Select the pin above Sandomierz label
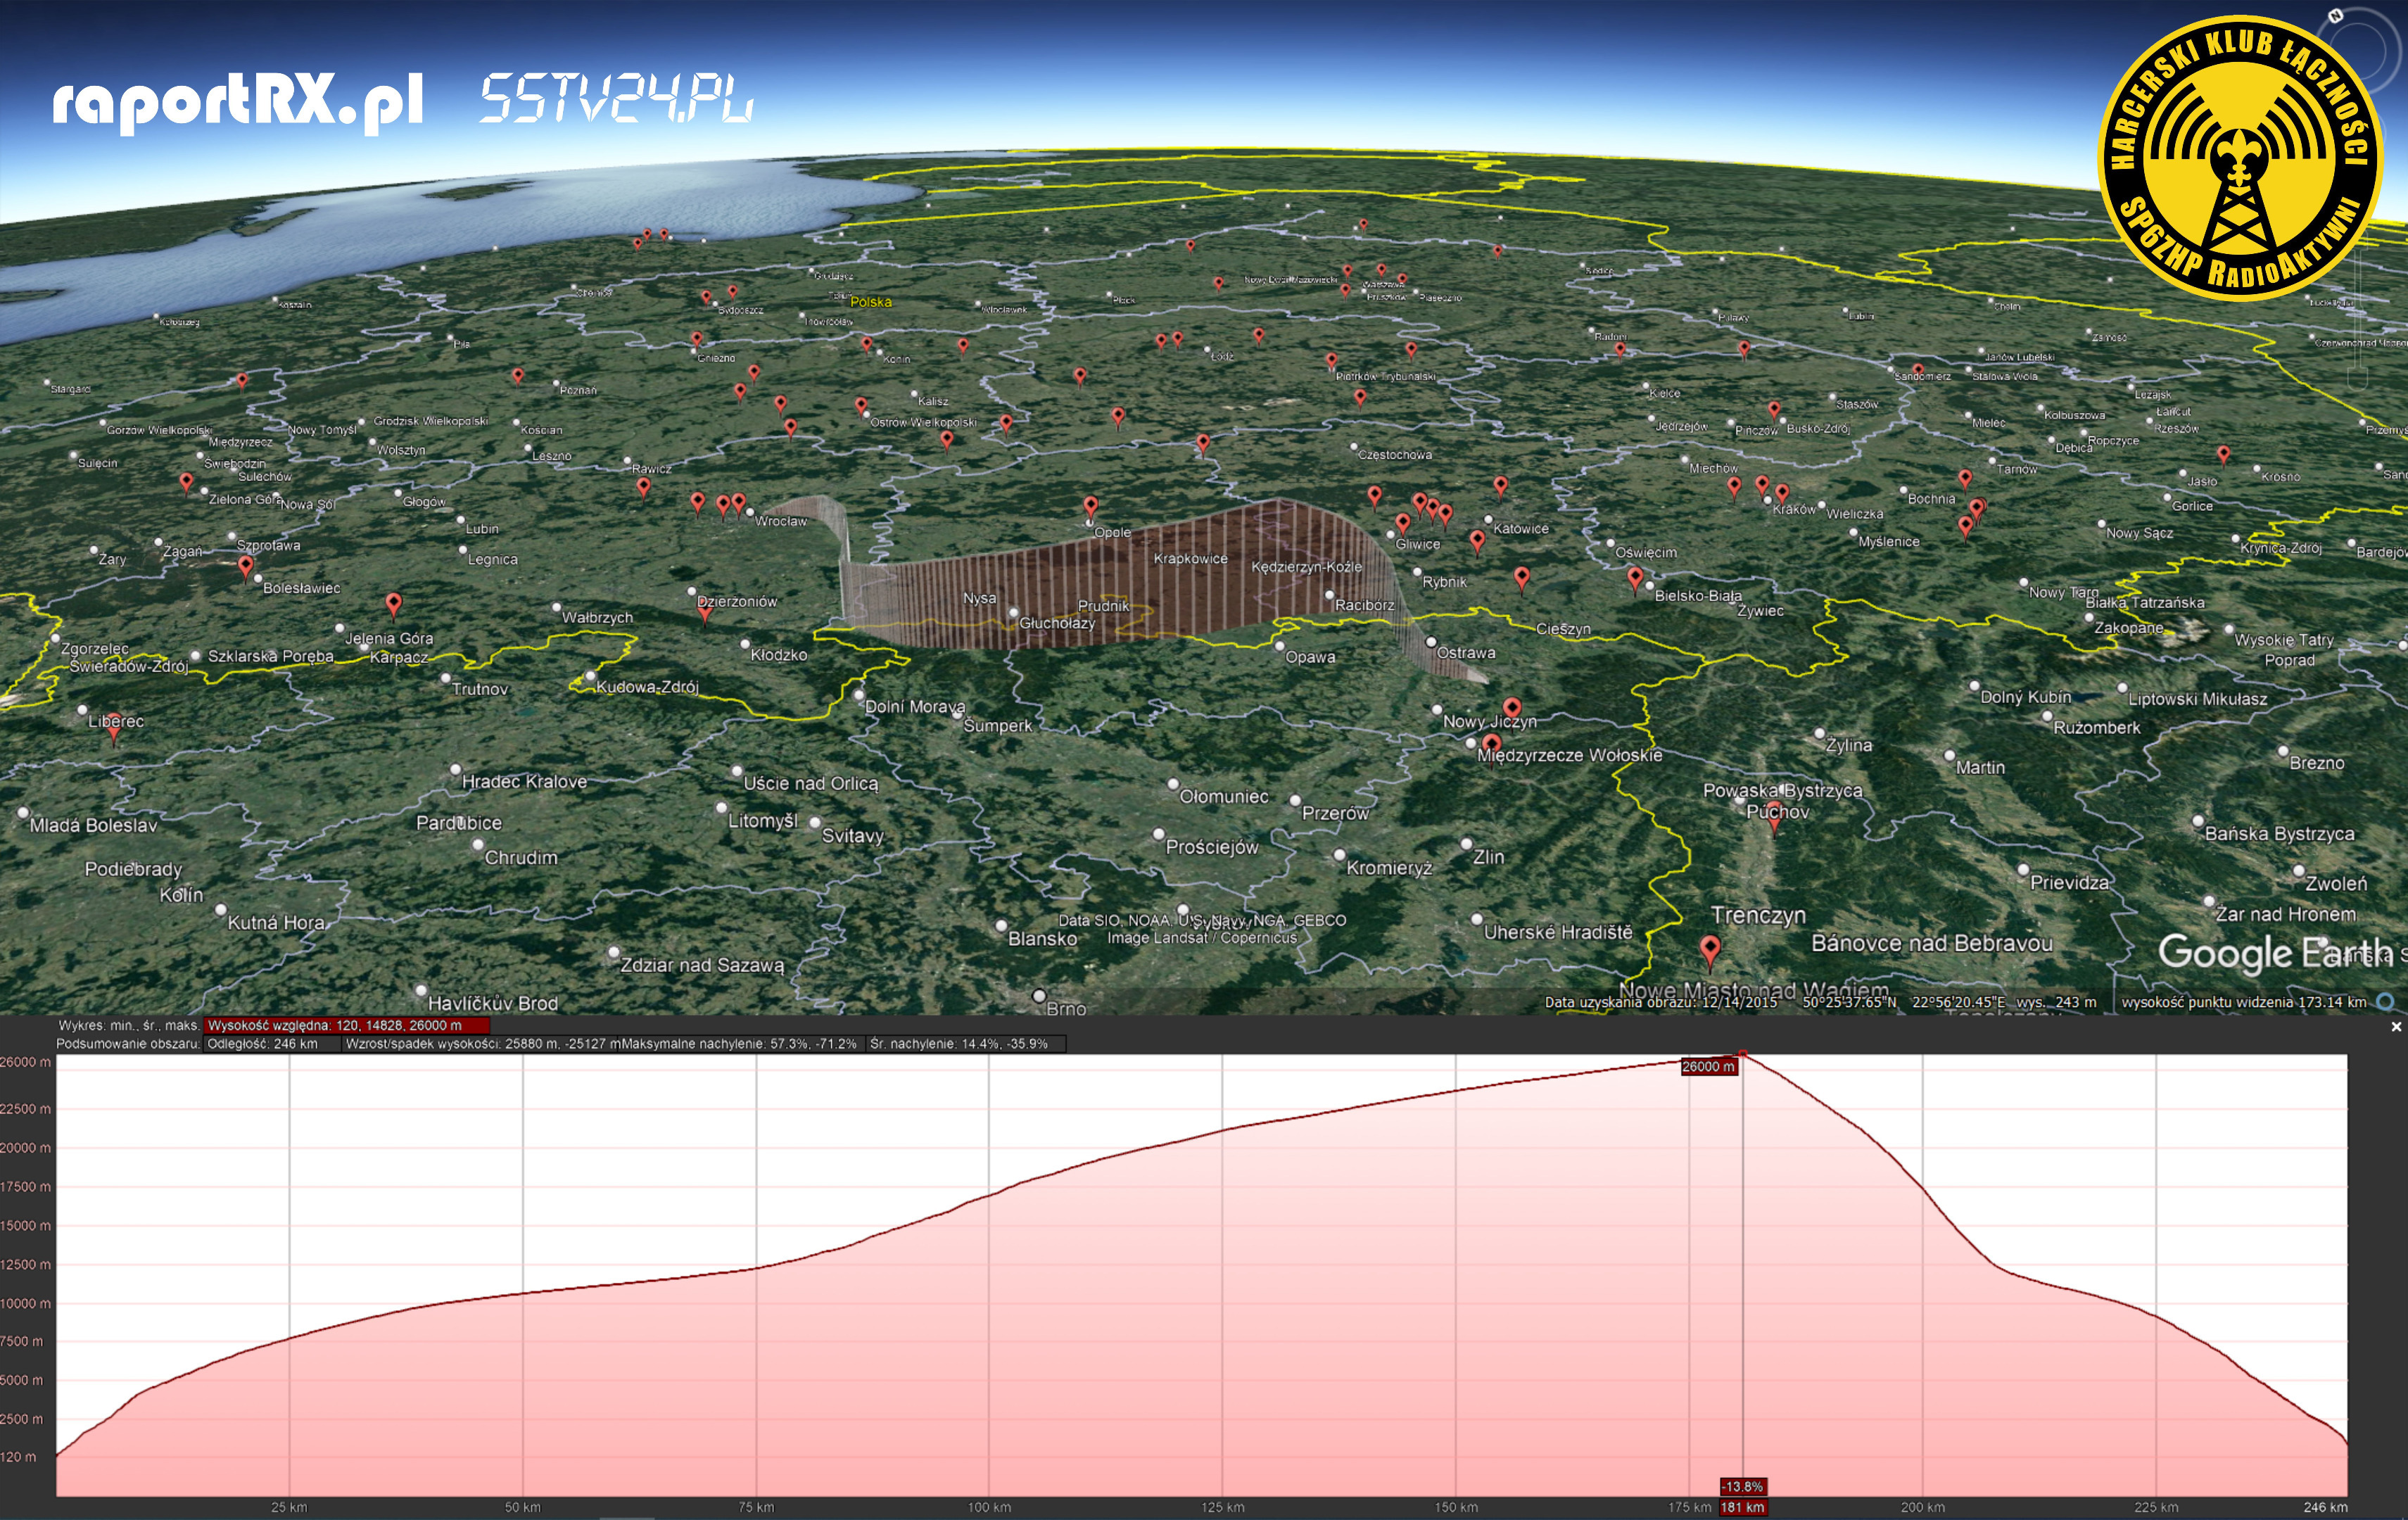 (1918, 371)
